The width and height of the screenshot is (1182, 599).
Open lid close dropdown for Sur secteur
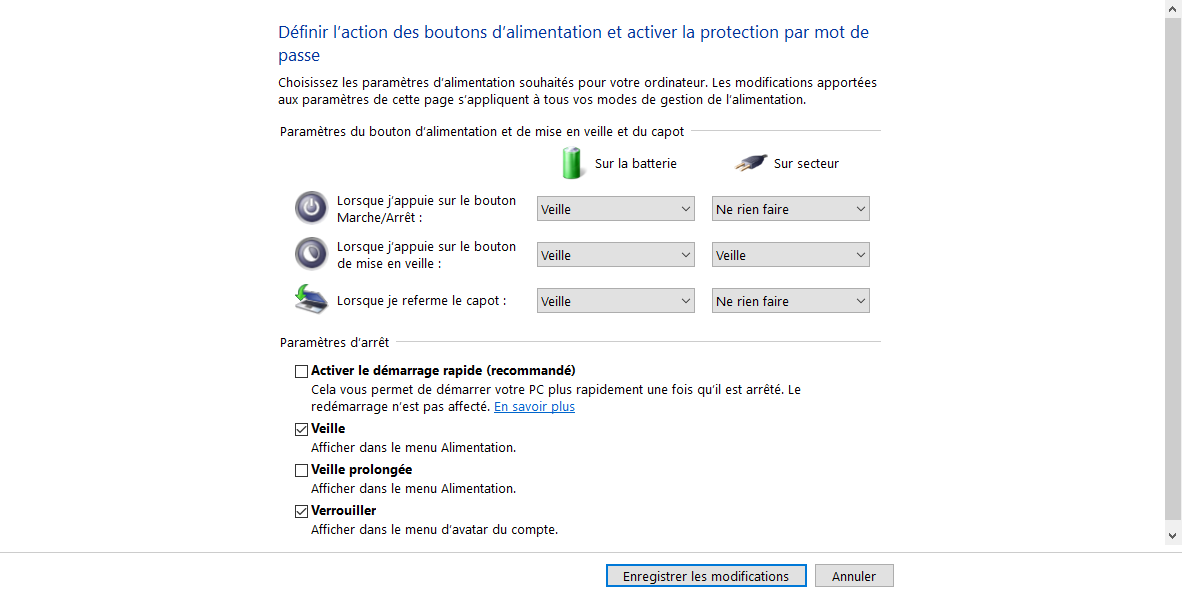tap(791, 301)
